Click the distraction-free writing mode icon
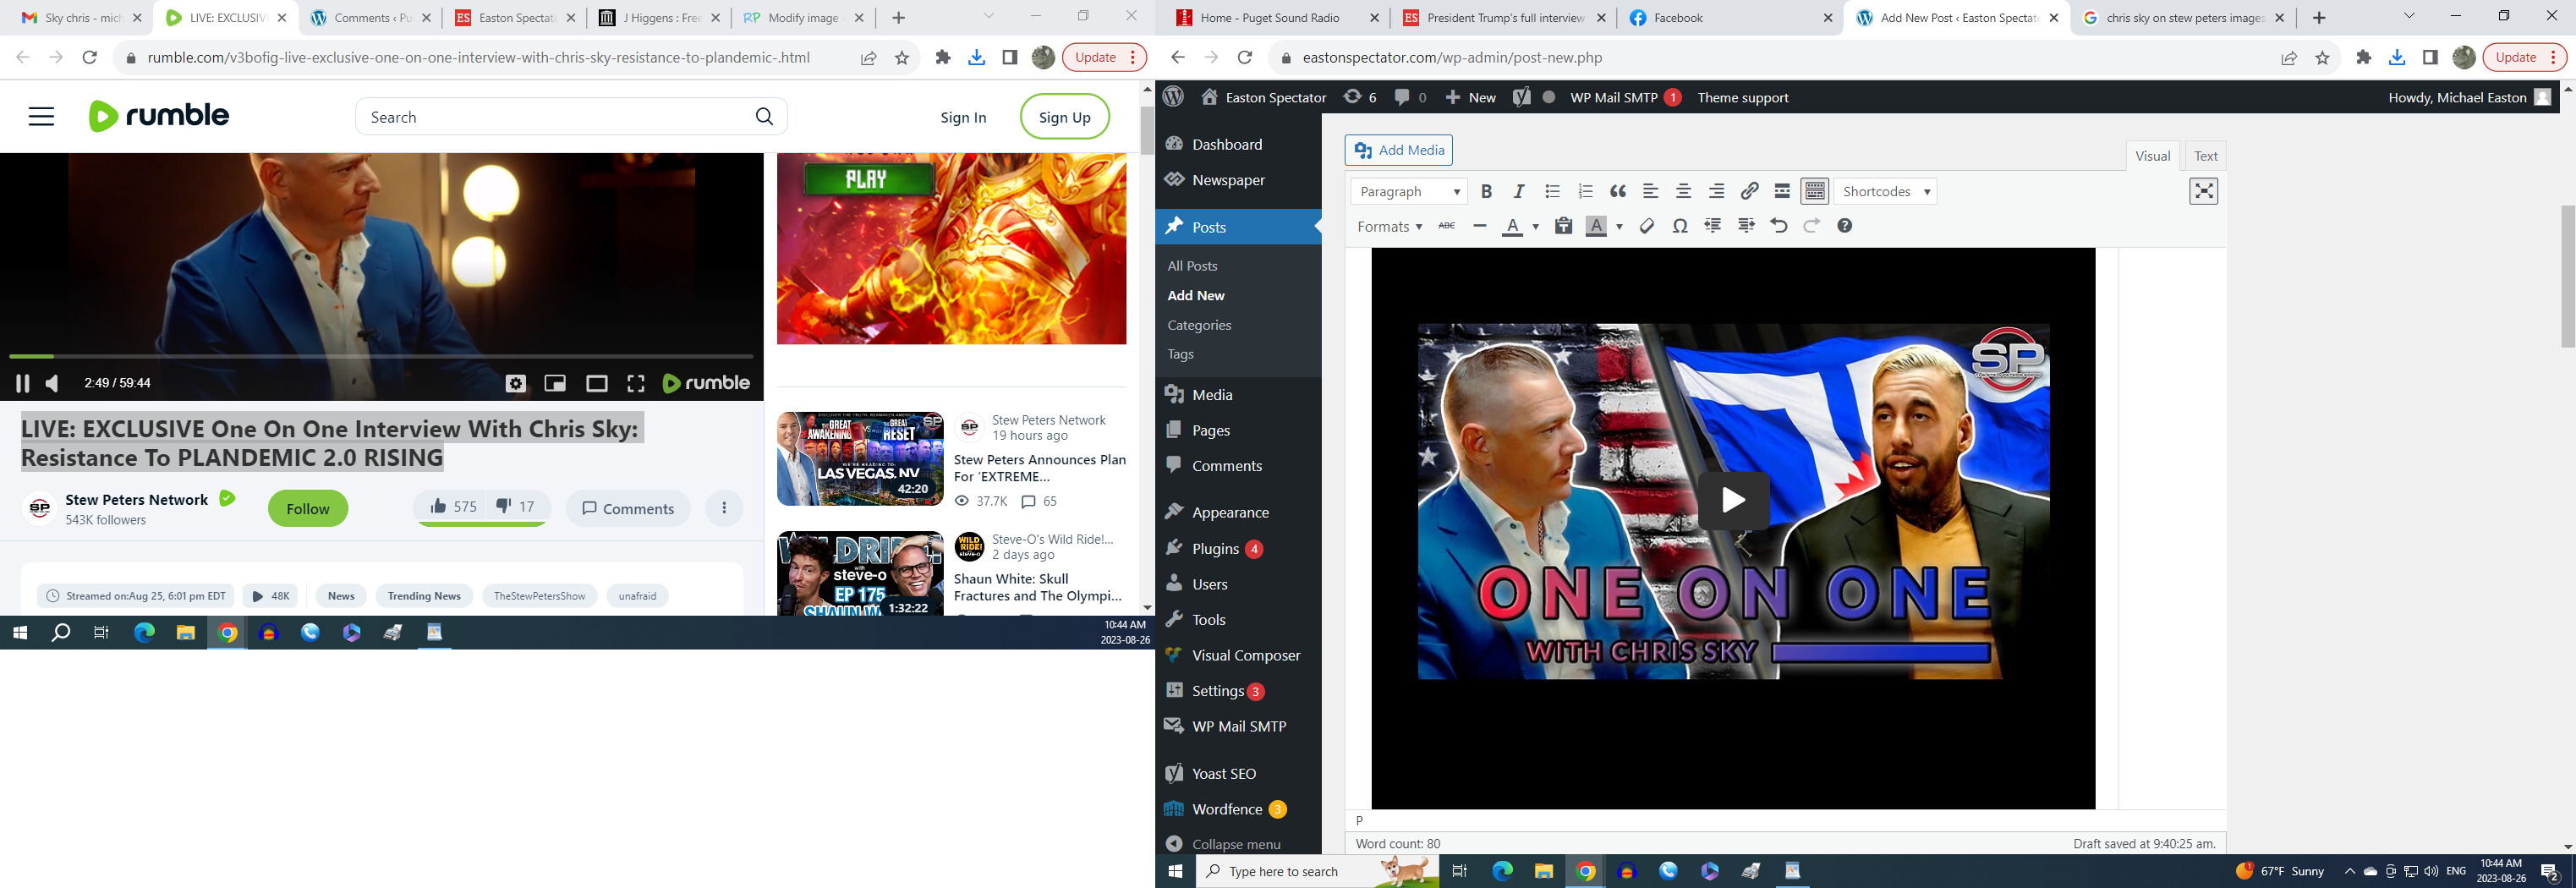Image resolution: width=2576 pixels, height=888 pixels. point(2203,191)
